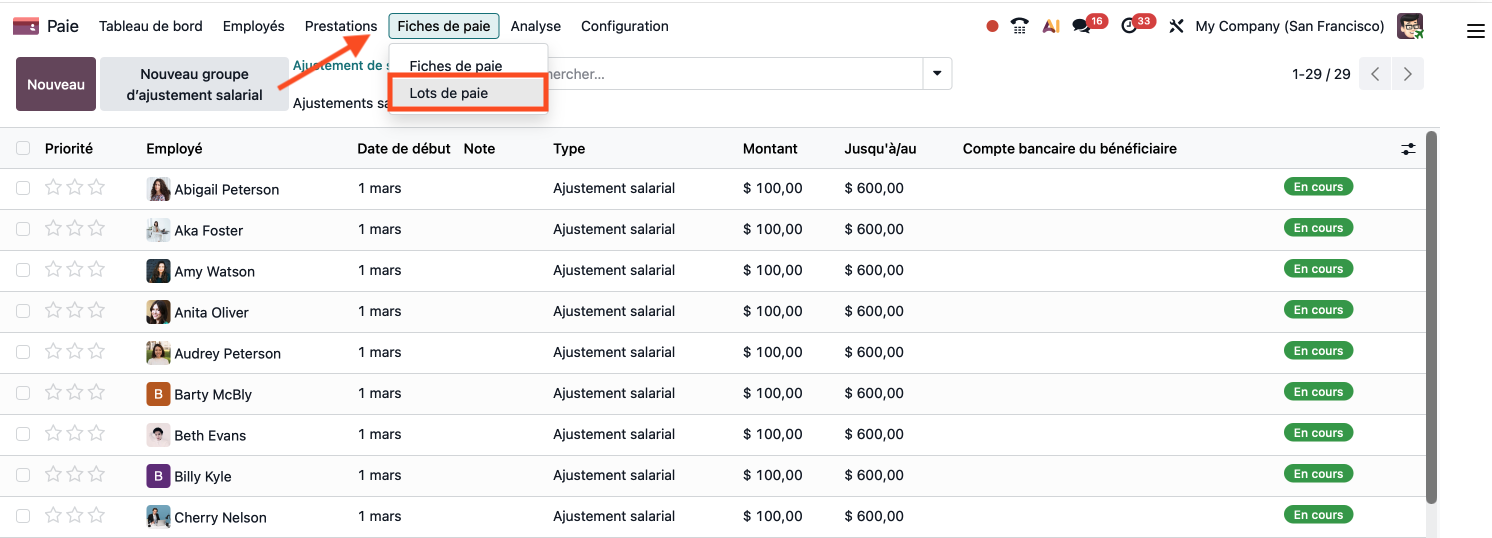
Task: Click the Paie app logo icon
Action: [26, 26]
